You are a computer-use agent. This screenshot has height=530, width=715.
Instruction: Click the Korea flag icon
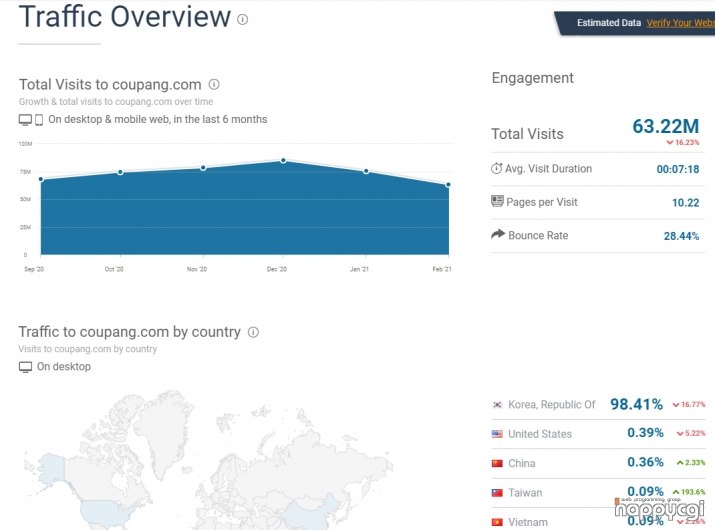497,405
